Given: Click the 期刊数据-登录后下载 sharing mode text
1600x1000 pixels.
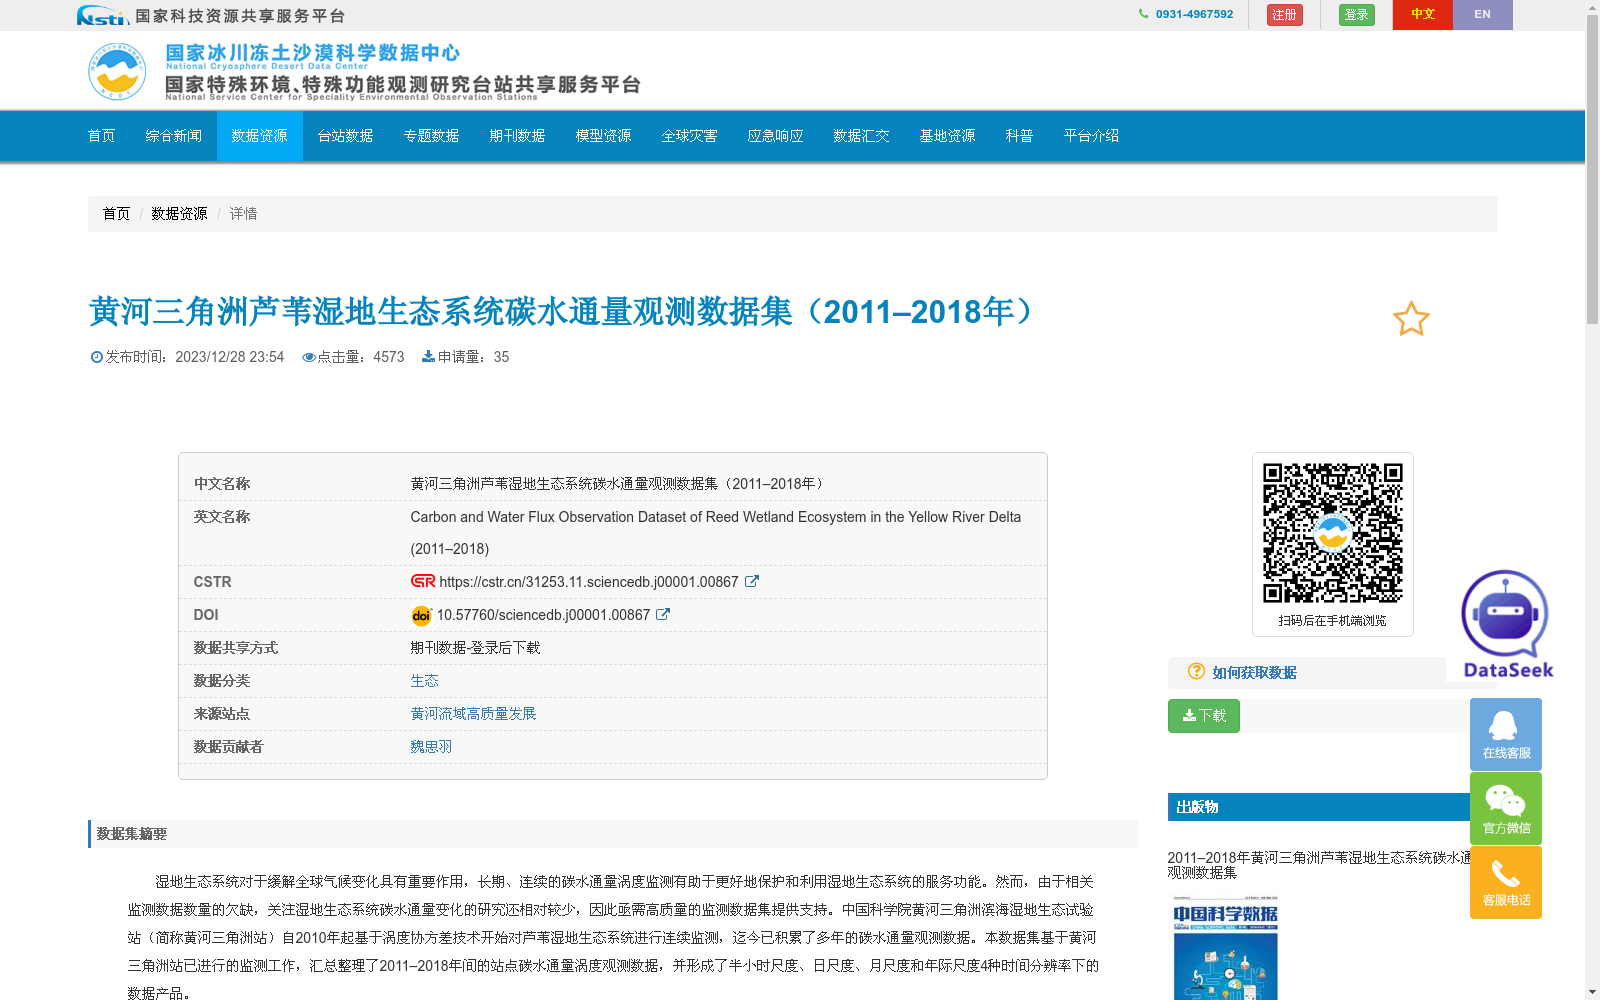Looking at the screenshot, I should (x=475, y=648).
